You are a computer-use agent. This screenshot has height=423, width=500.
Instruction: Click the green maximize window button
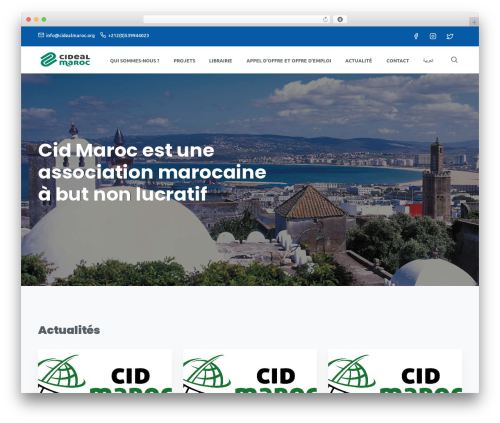click(44, 19)
